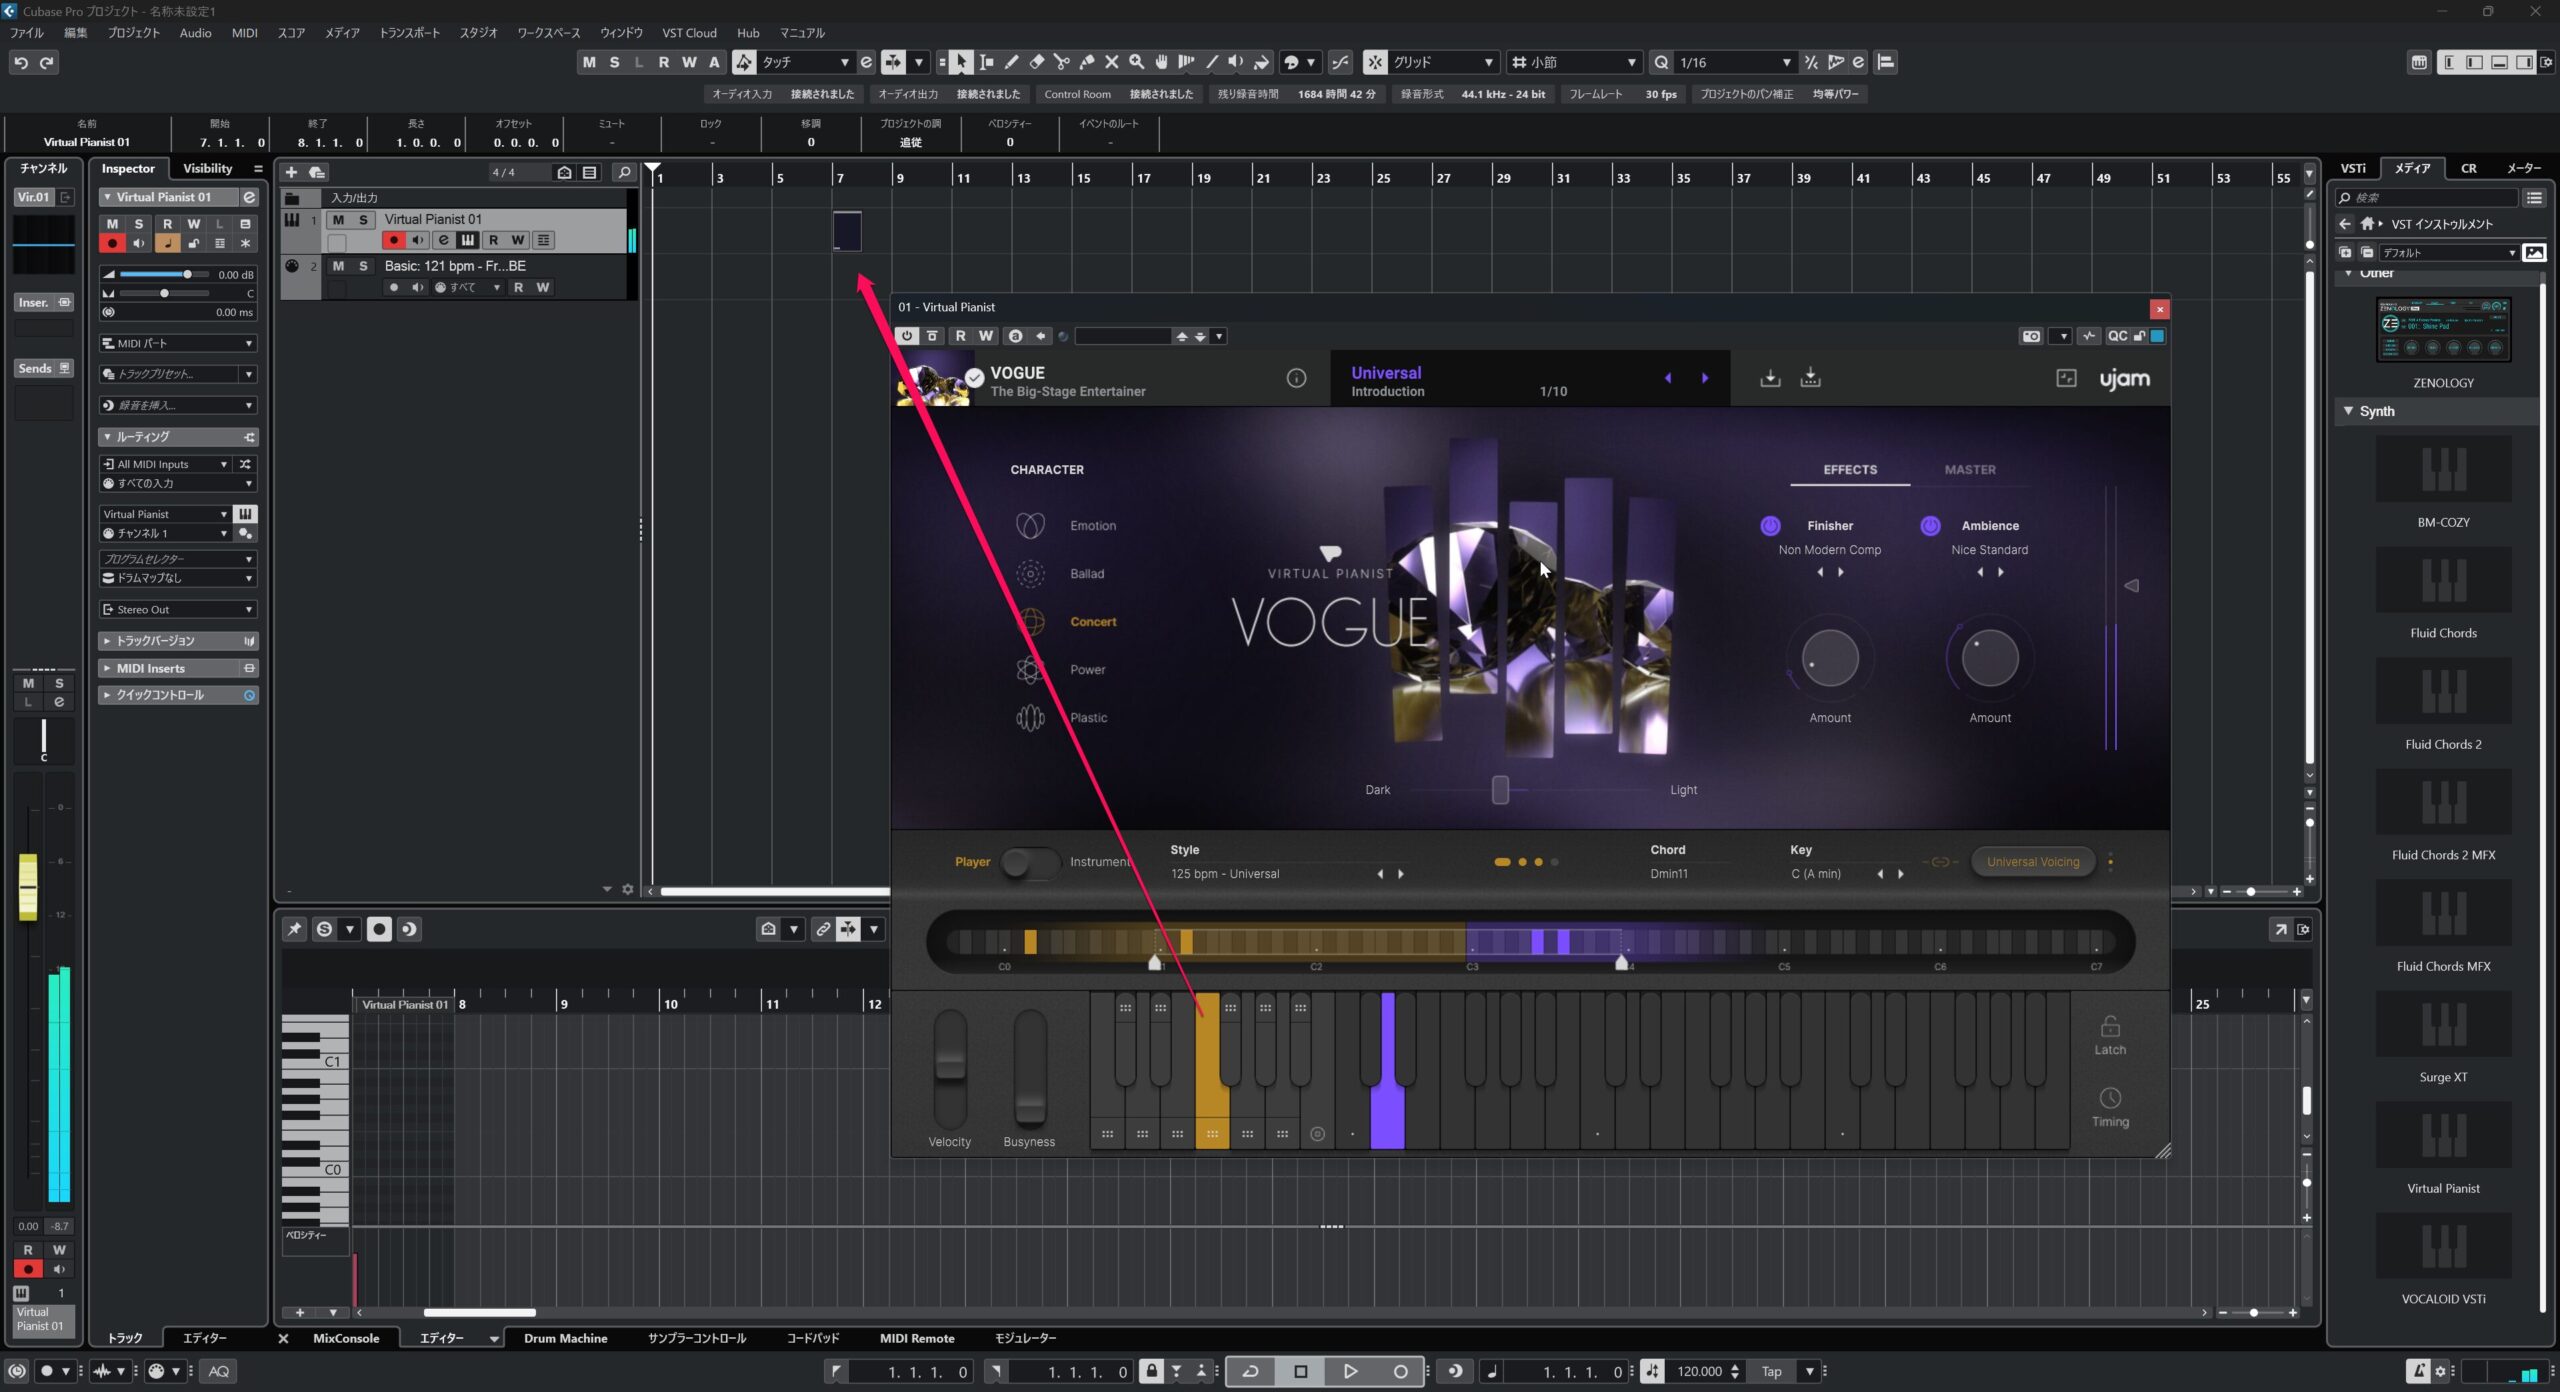Expand the MIDI Inserts inspector section
Viewport: 2560px width, 1392px height.
(x=178, y=668)
